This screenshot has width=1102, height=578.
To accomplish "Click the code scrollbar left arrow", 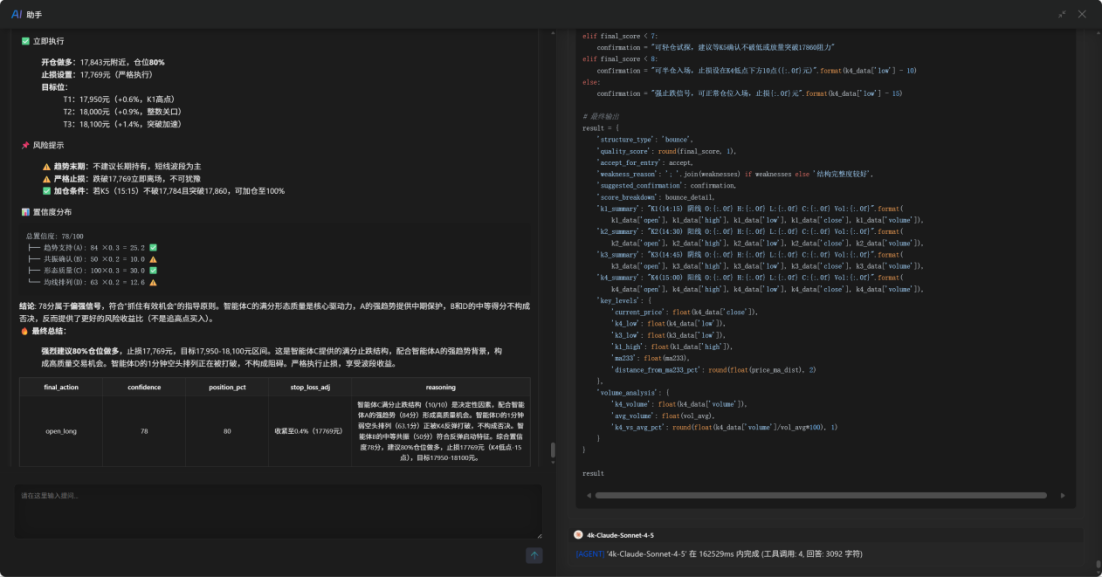I will pos(588,495).
